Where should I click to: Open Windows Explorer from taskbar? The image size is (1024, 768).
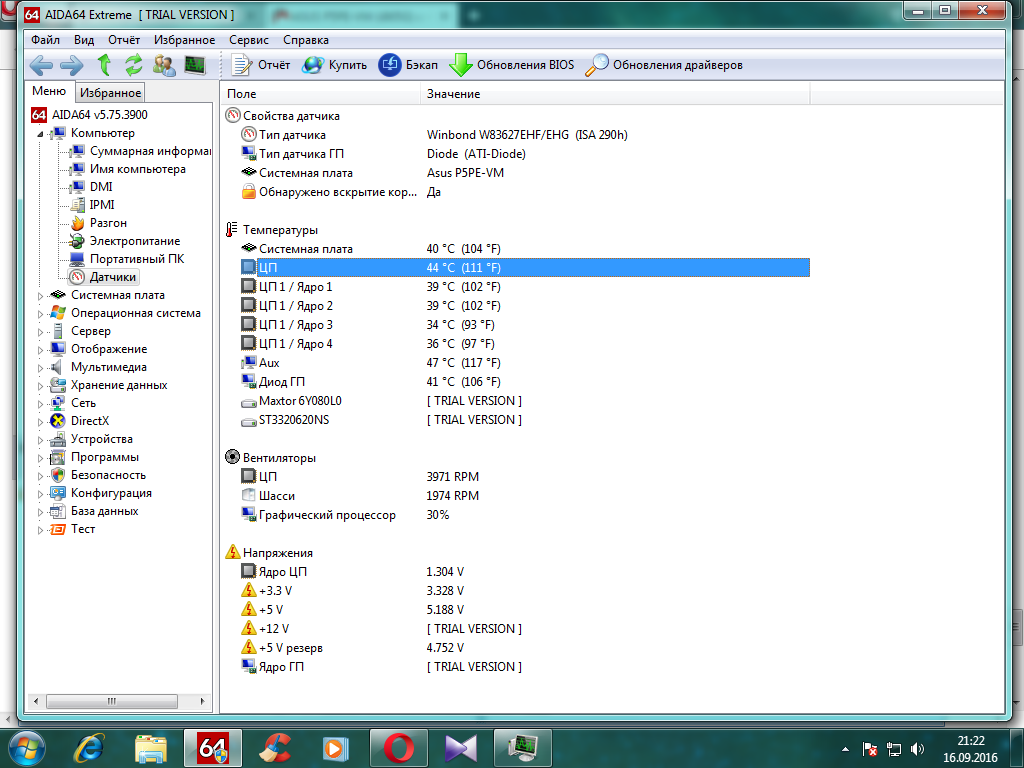151,748
